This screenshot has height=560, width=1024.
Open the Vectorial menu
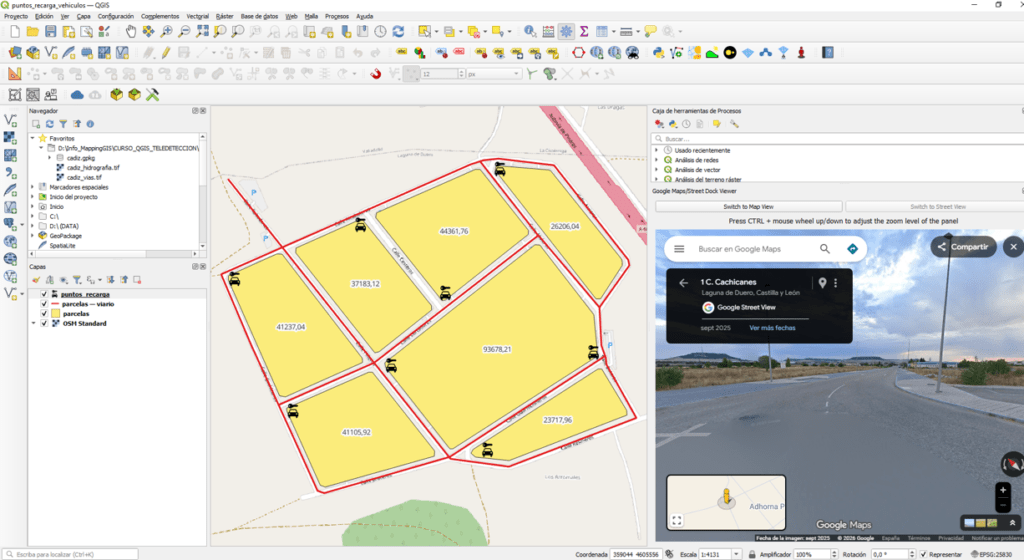(x=198, y=16)
